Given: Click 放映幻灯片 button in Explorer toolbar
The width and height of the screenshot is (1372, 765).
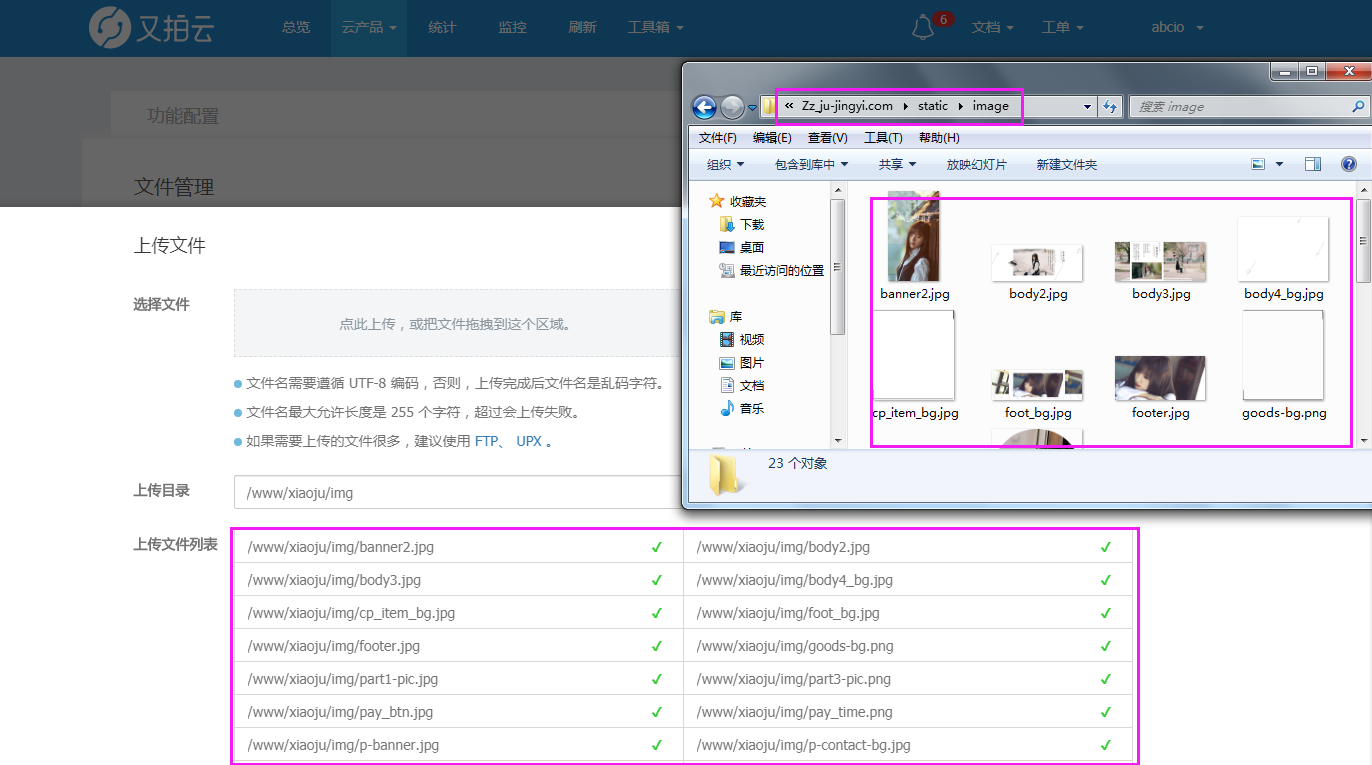Looking at the screenshot, I should (977, 164).
